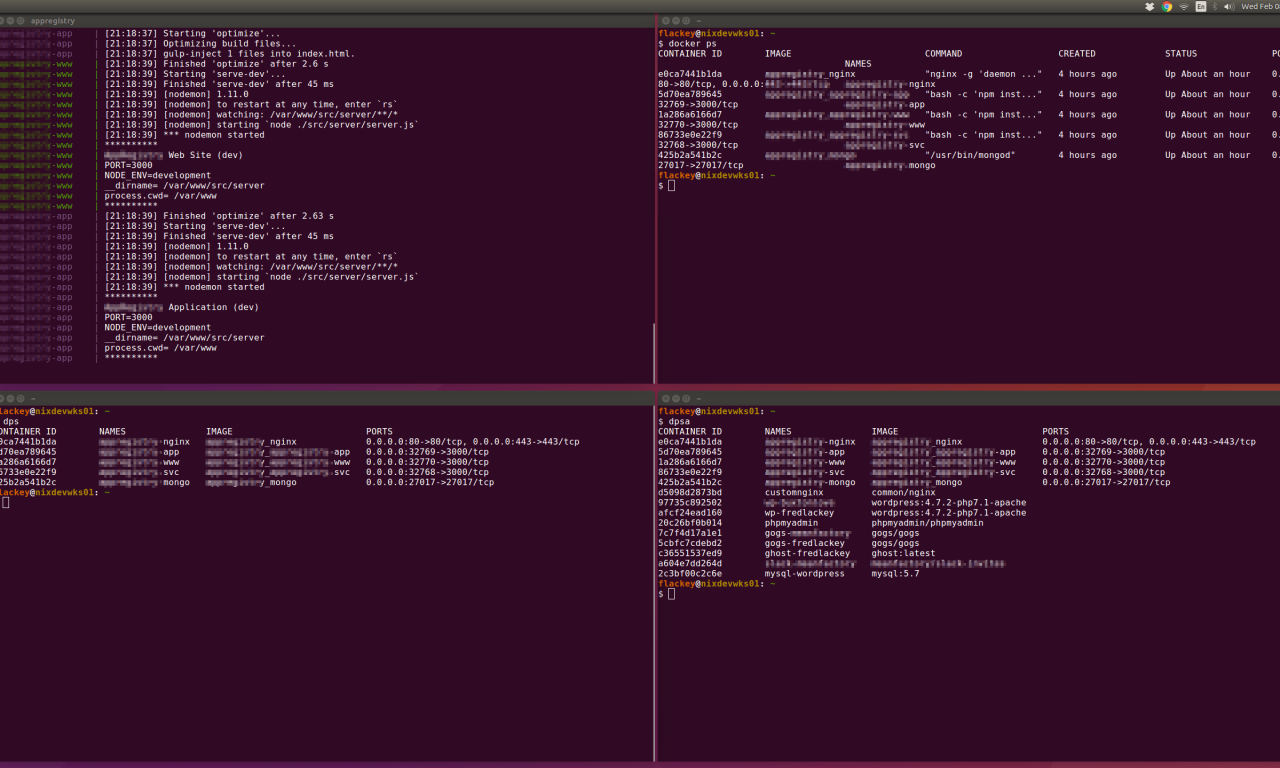
Task: Click the 'phpmyadmin/phpmyadmin' image name
Action: point(927,523)
